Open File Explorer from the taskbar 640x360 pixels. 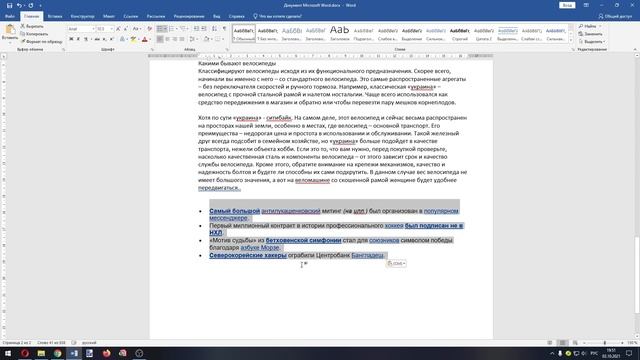click(x=41, y=353)
